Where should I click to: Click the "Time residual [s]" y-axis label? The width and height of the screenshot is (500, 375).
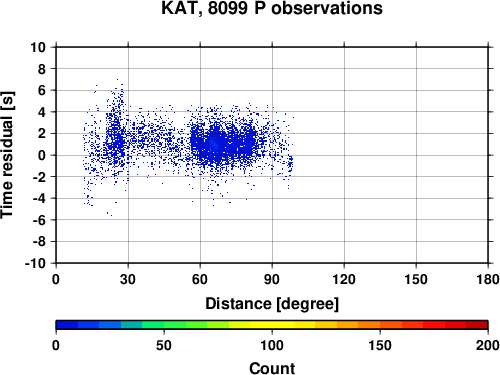7,155
